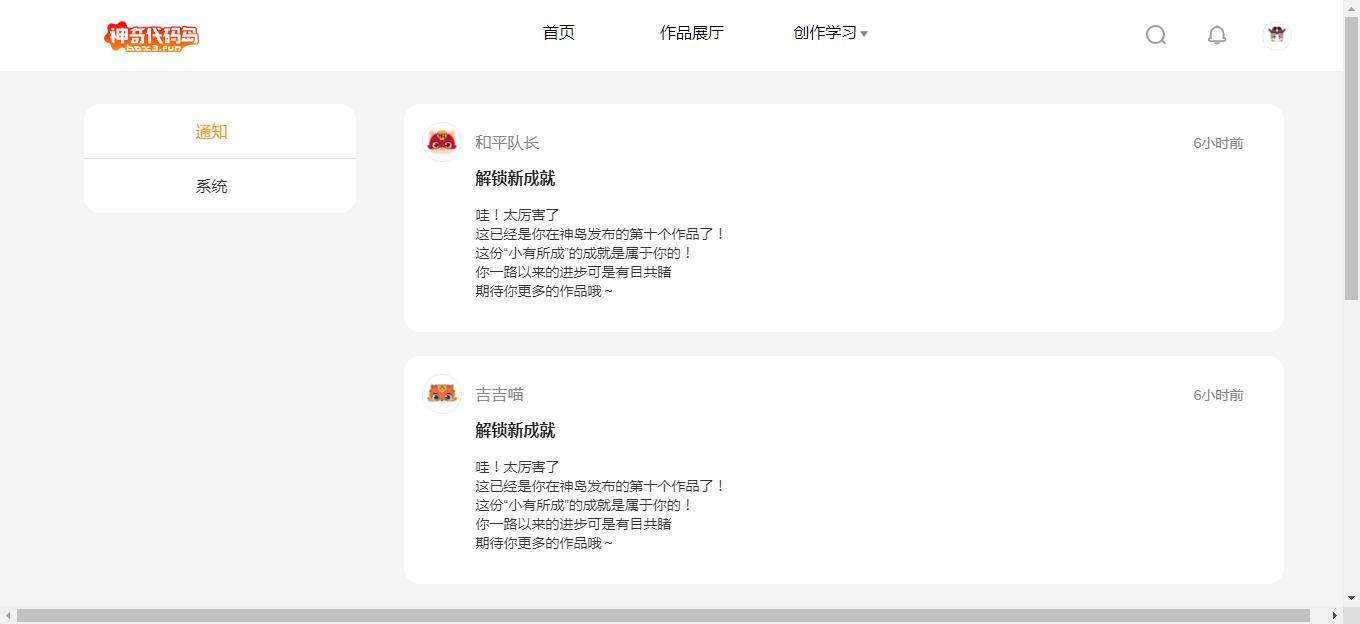The image size is (1360, 624).
Task: Click the horizontal scrollbar right arrow
Action: [1334, 615]
